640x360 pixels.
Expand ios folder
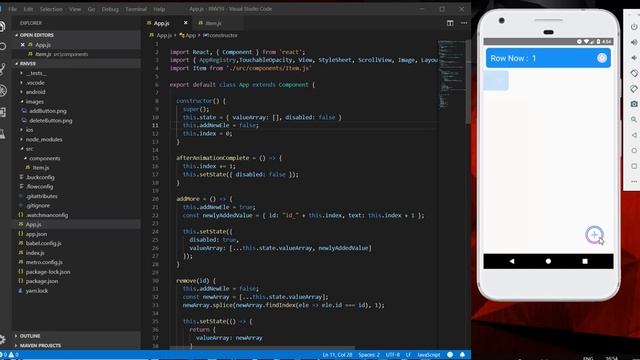(29, 130)
